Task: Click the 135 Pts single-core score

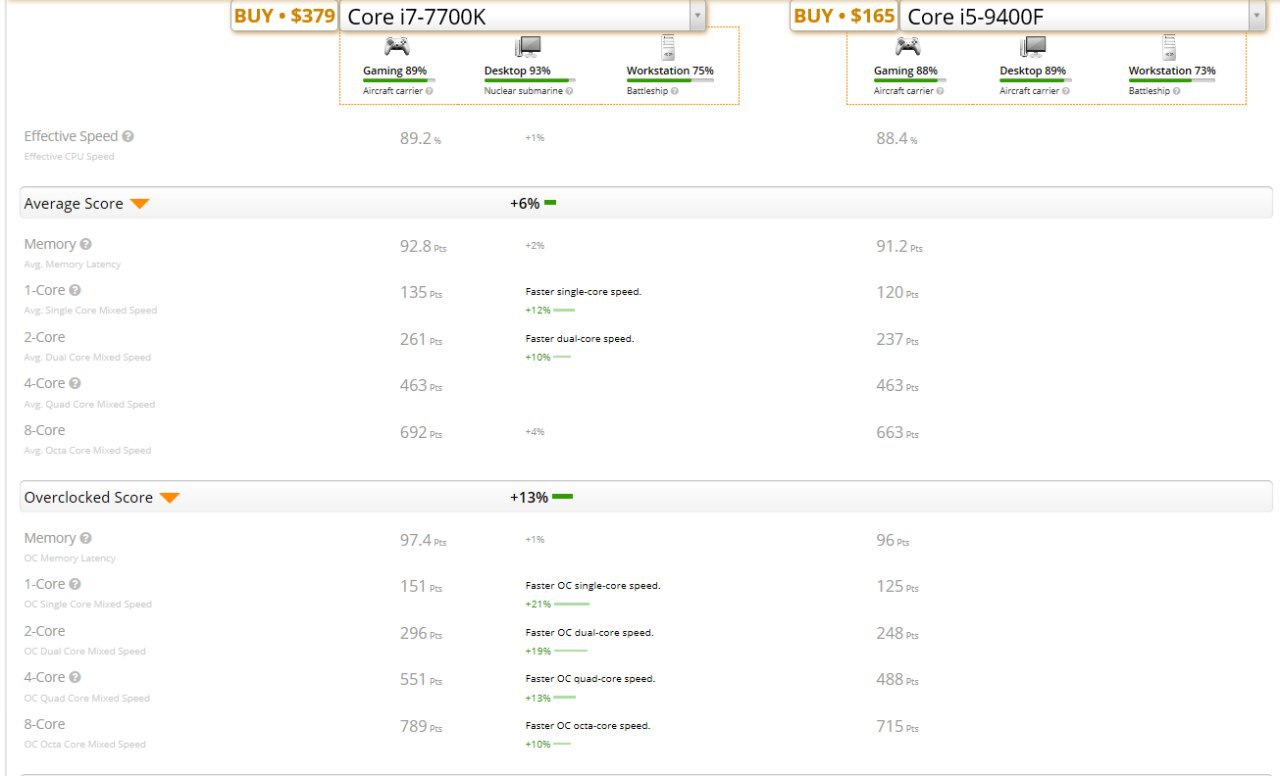Action: point(421,293)
